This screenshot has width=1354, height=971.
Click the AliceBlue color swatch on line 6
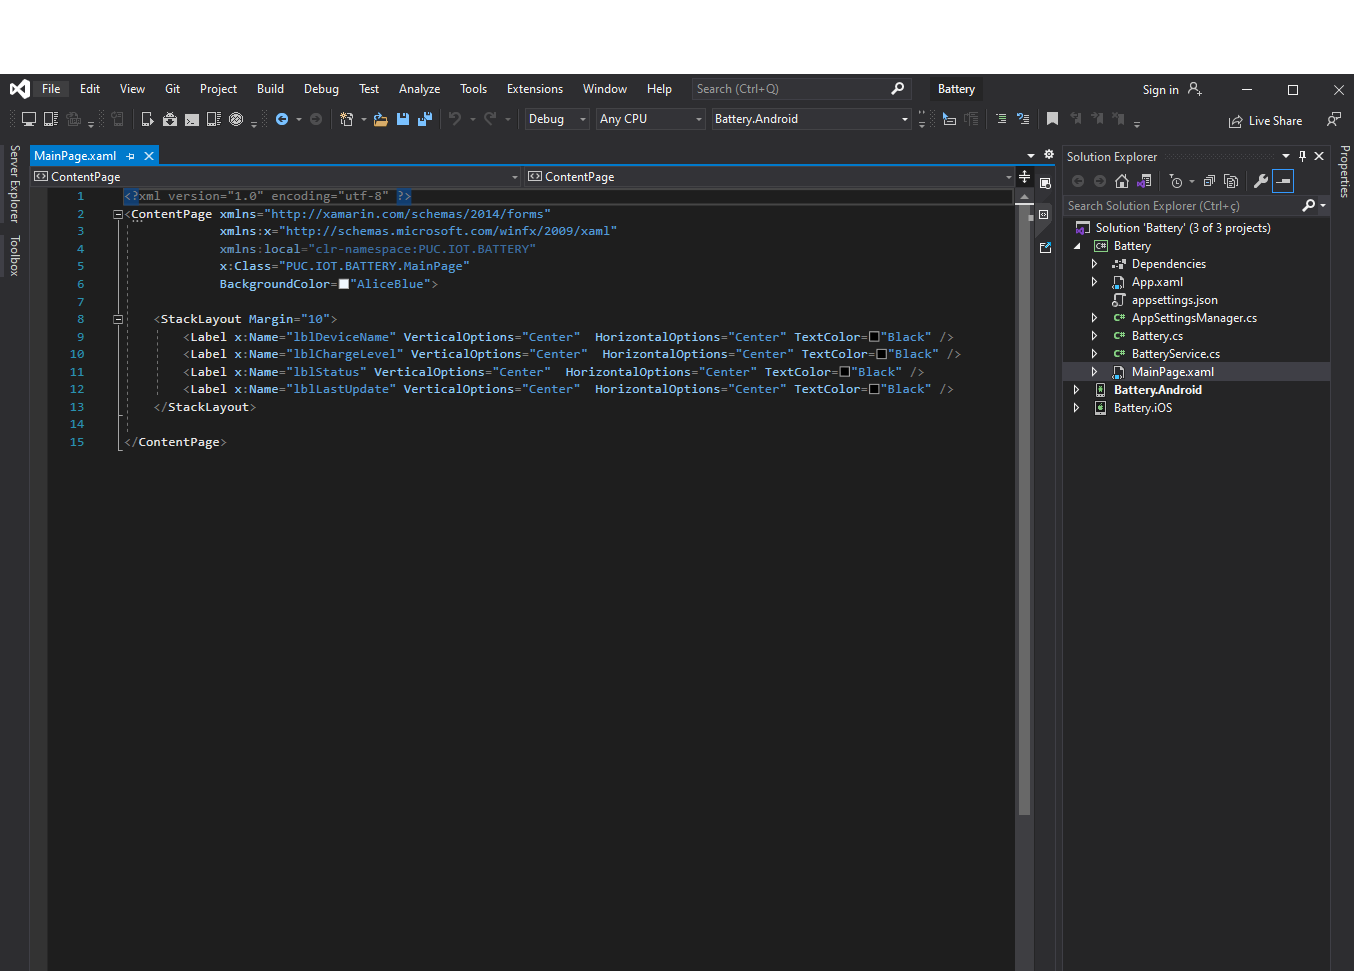[x=344, y=283]
